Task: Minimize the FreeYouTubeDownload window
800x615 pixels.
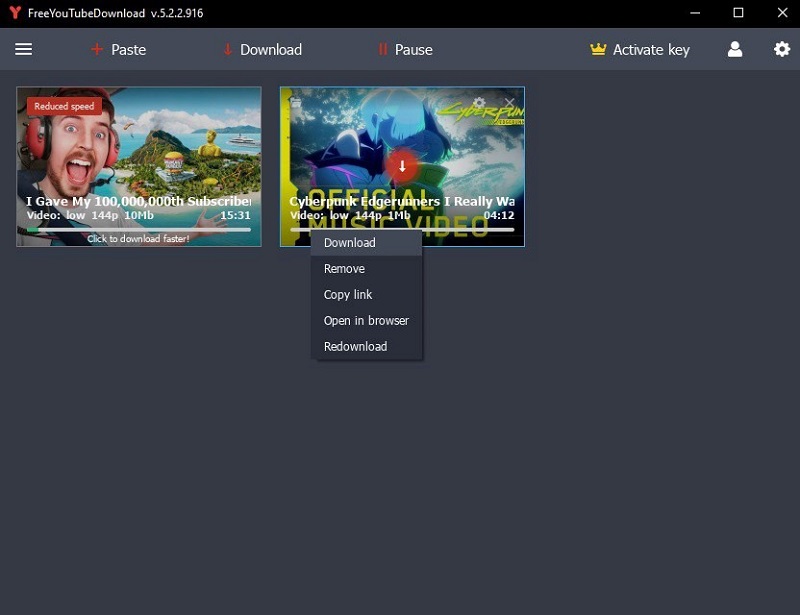Action: [695, 13]
